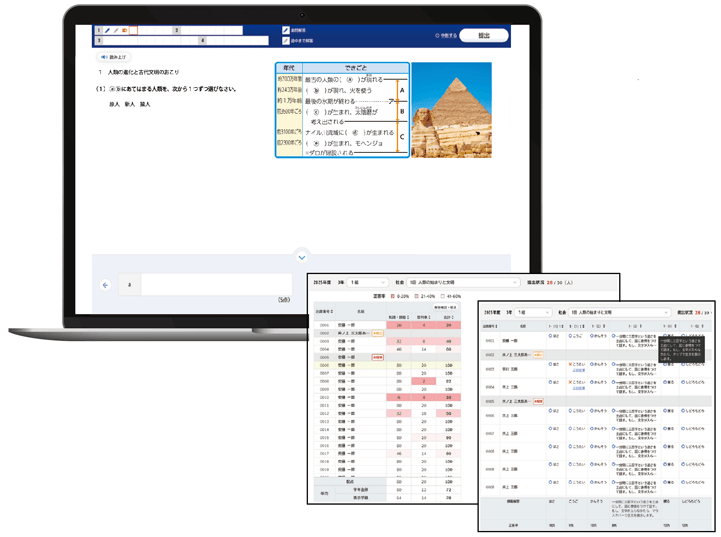Select the radio option left of 提出 button
This screenshot has height=537, width=721.
437,36
